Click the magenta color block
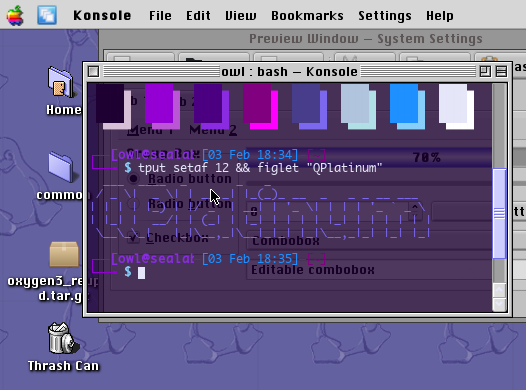The width and height of the screenshot is (526, 390). [257, 104]
